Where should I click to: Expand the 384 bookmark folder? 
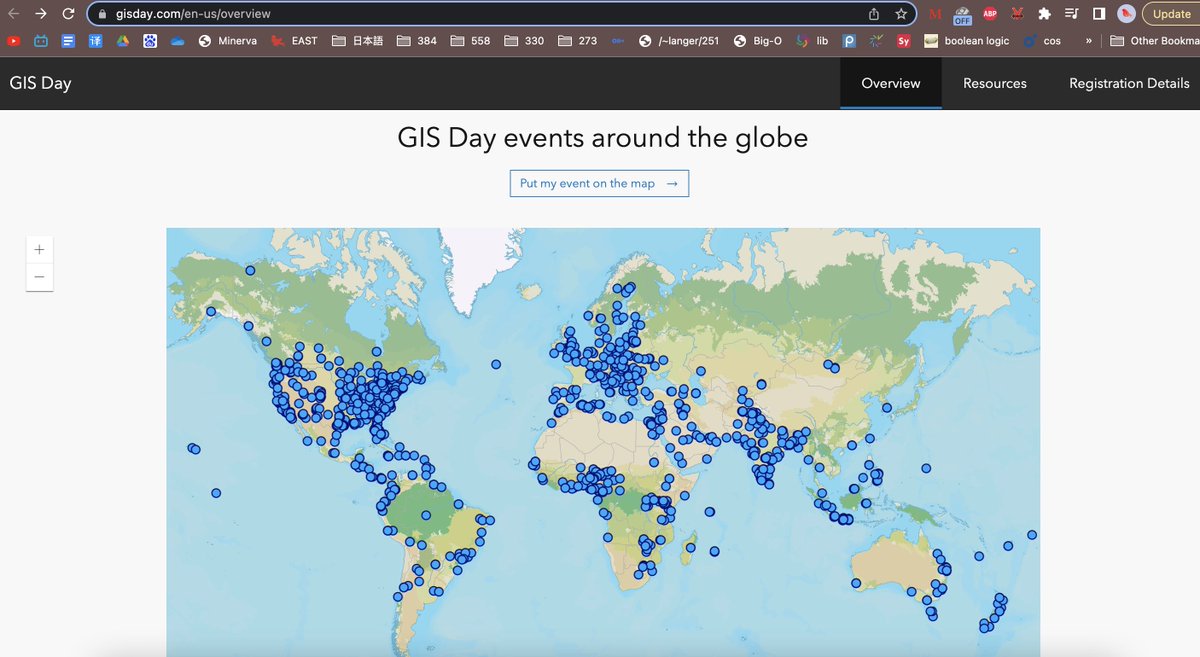click(416, 41)
